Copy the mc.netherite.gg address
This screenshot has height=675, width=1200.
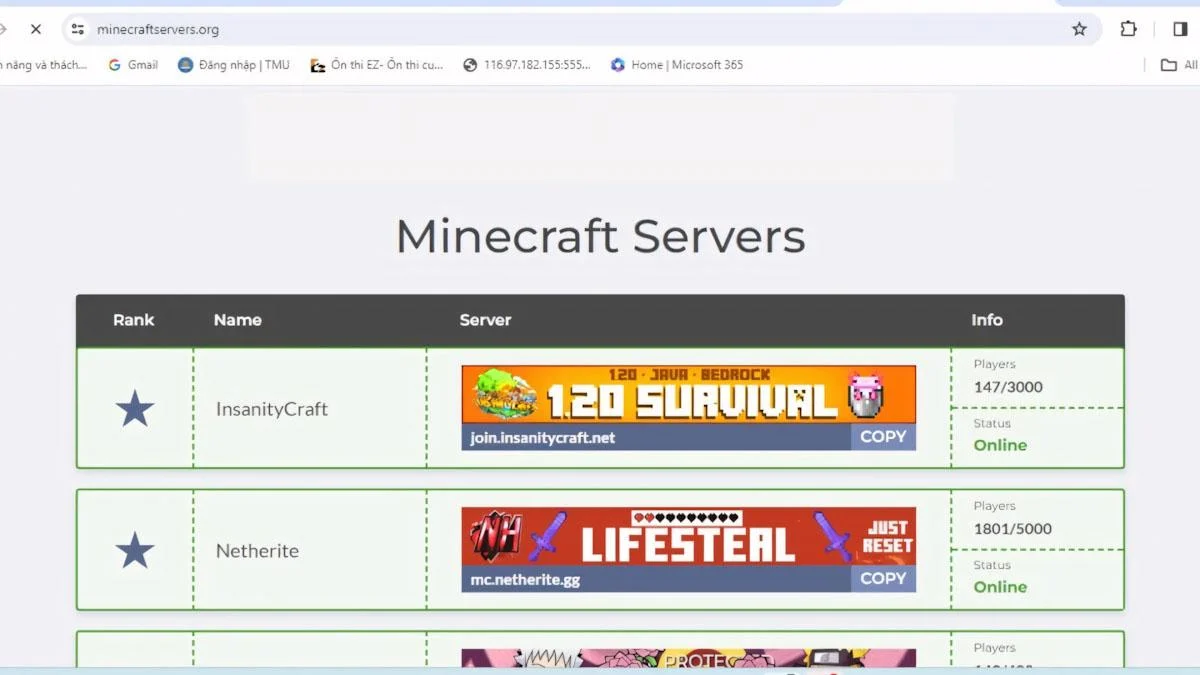click(883, 579)
